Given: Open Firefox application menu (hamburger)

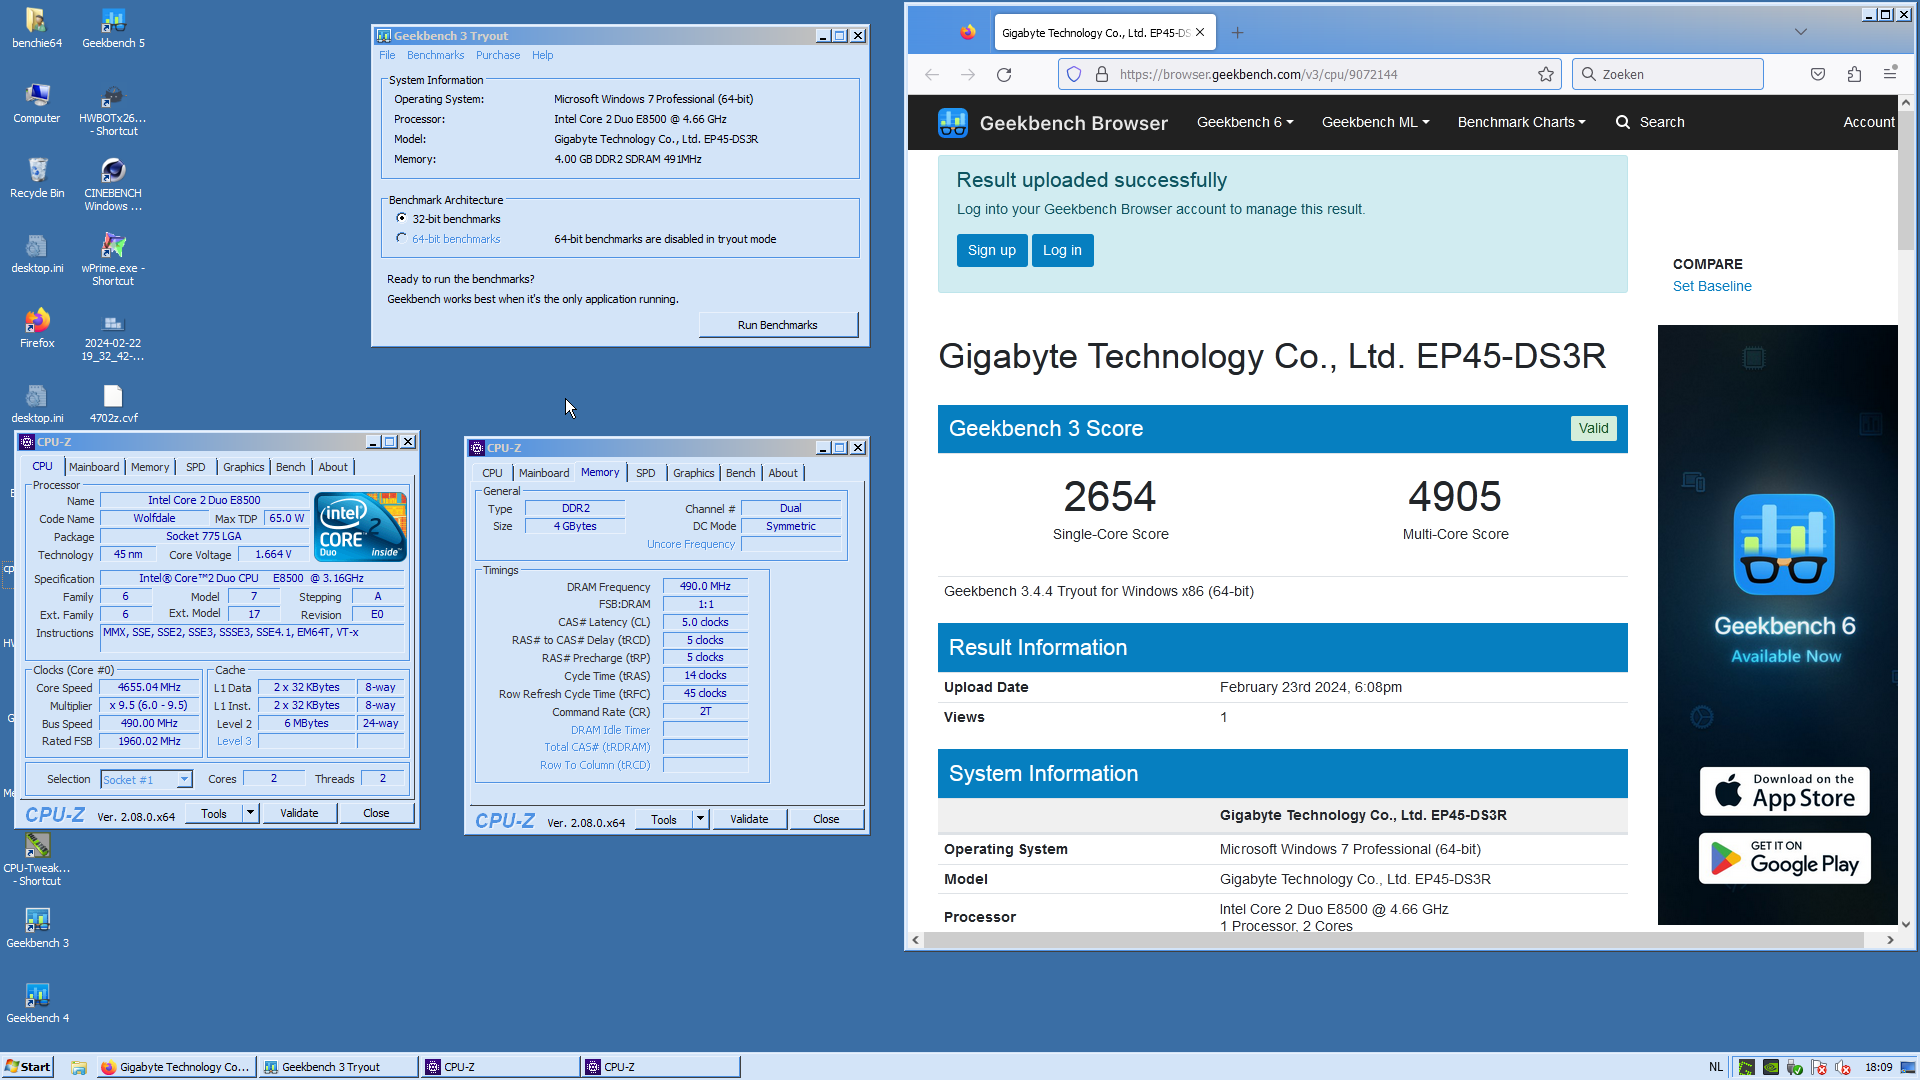Looking at the screenshot, I should 1890,74.
